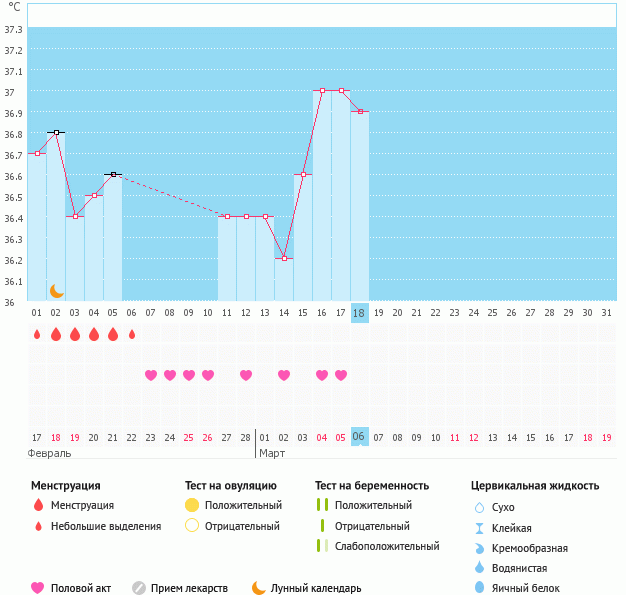Viewport: 626px width, 595px height.
Task: Click the heart icon under cycle day 17
Action: 341,375
